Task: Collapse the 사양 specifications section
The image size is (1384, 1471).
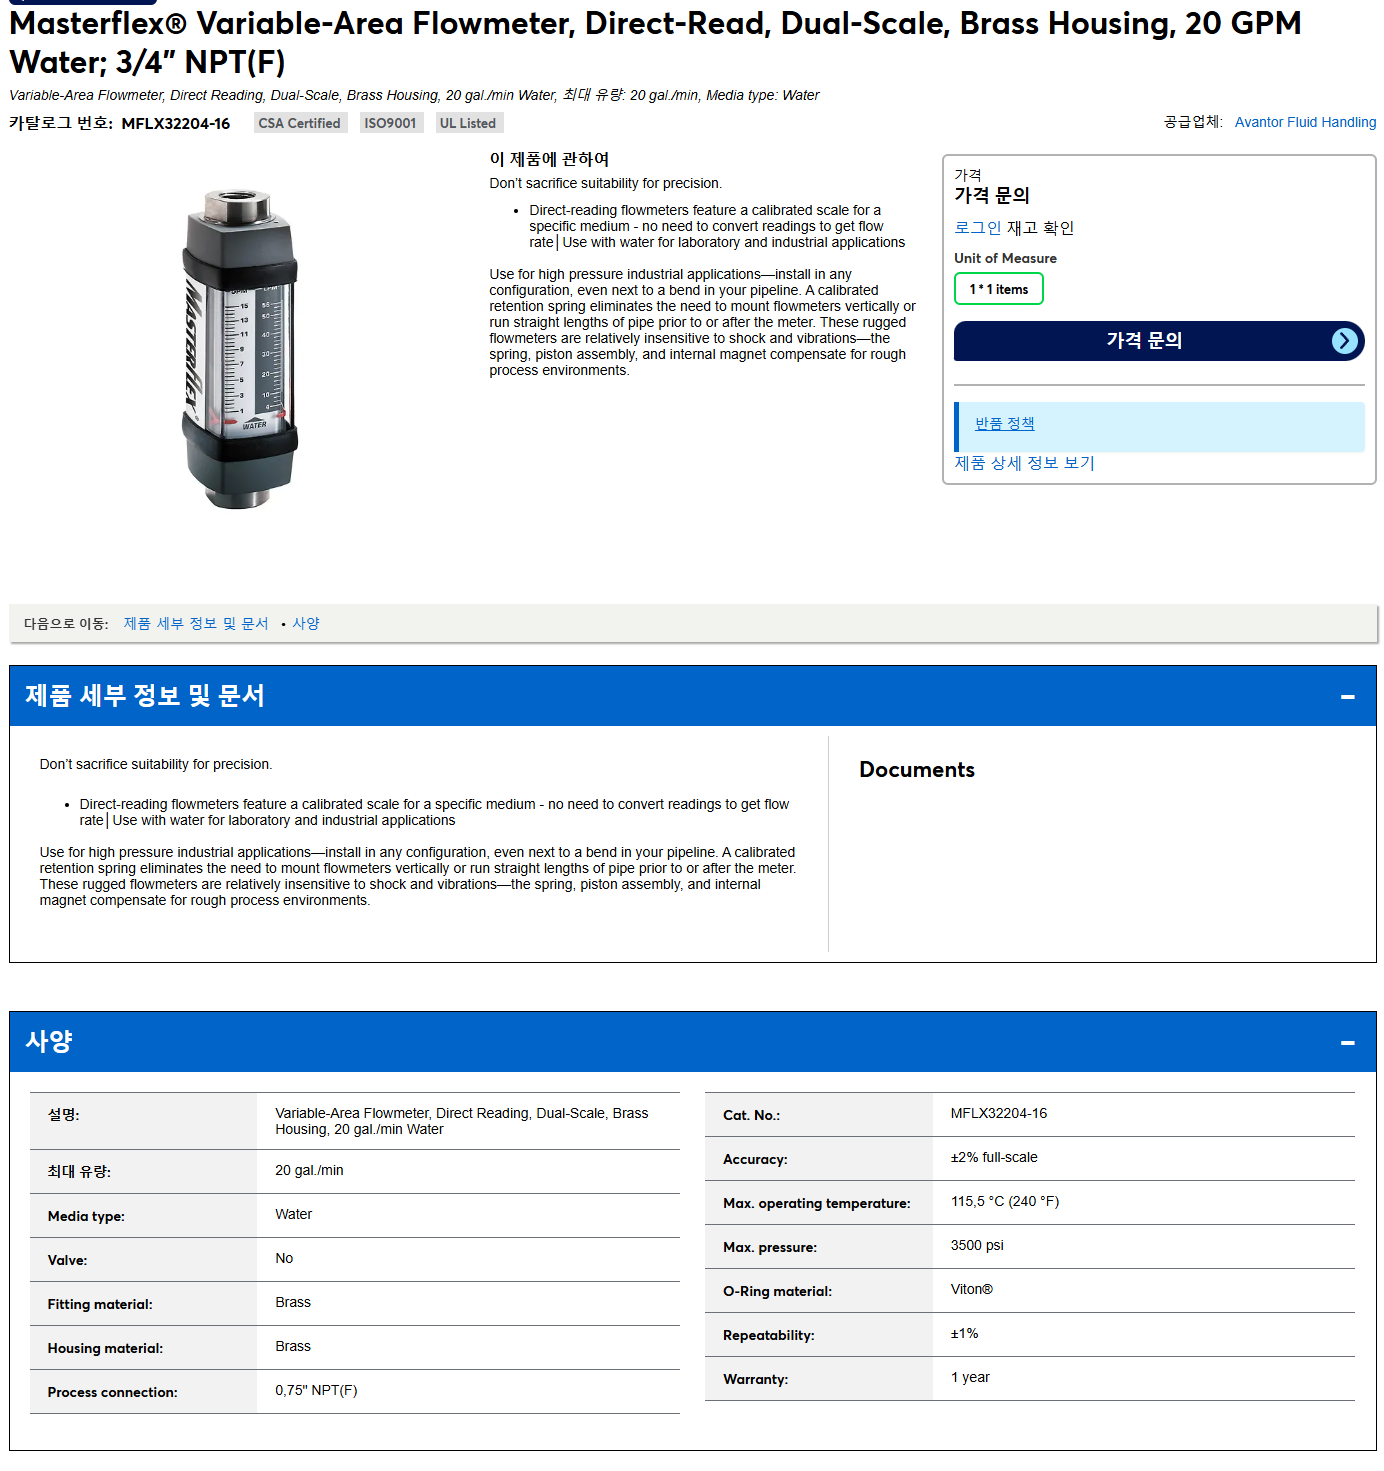Action: click(x=1347, y=1043)
